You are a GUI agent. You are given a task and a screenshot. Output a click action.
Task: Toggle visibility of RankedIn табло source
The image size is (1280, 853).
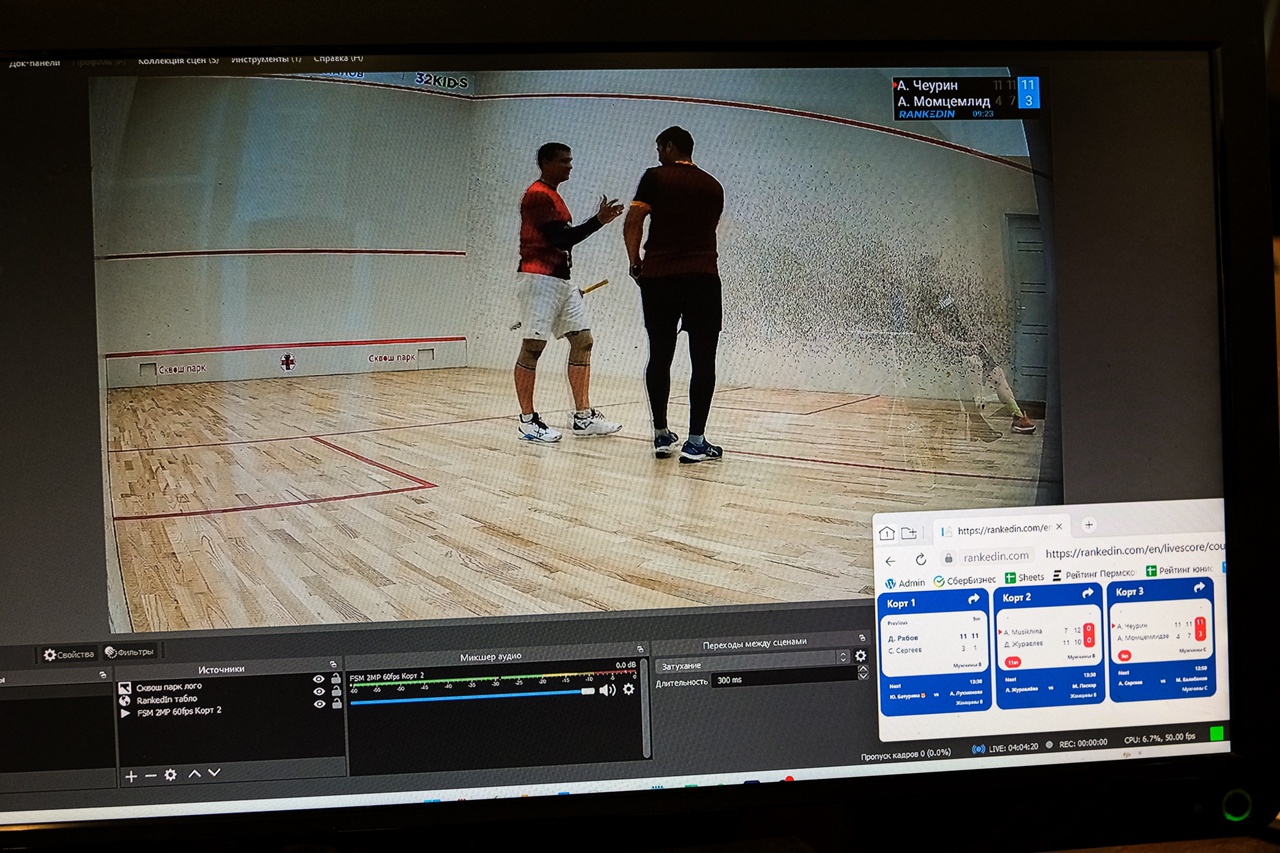319,691
